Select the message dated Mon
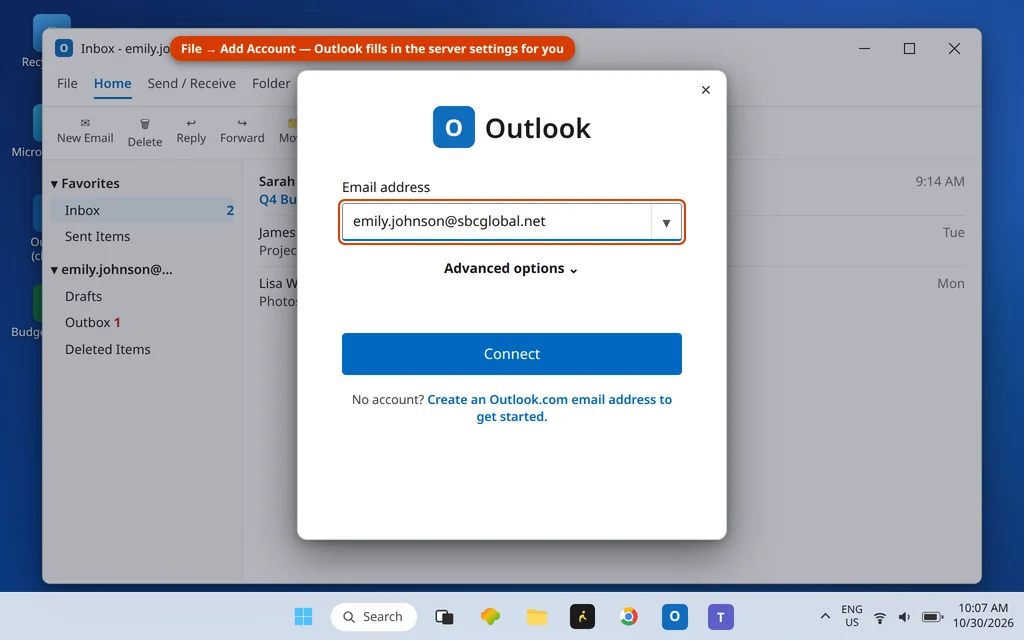 pos(611,292)
